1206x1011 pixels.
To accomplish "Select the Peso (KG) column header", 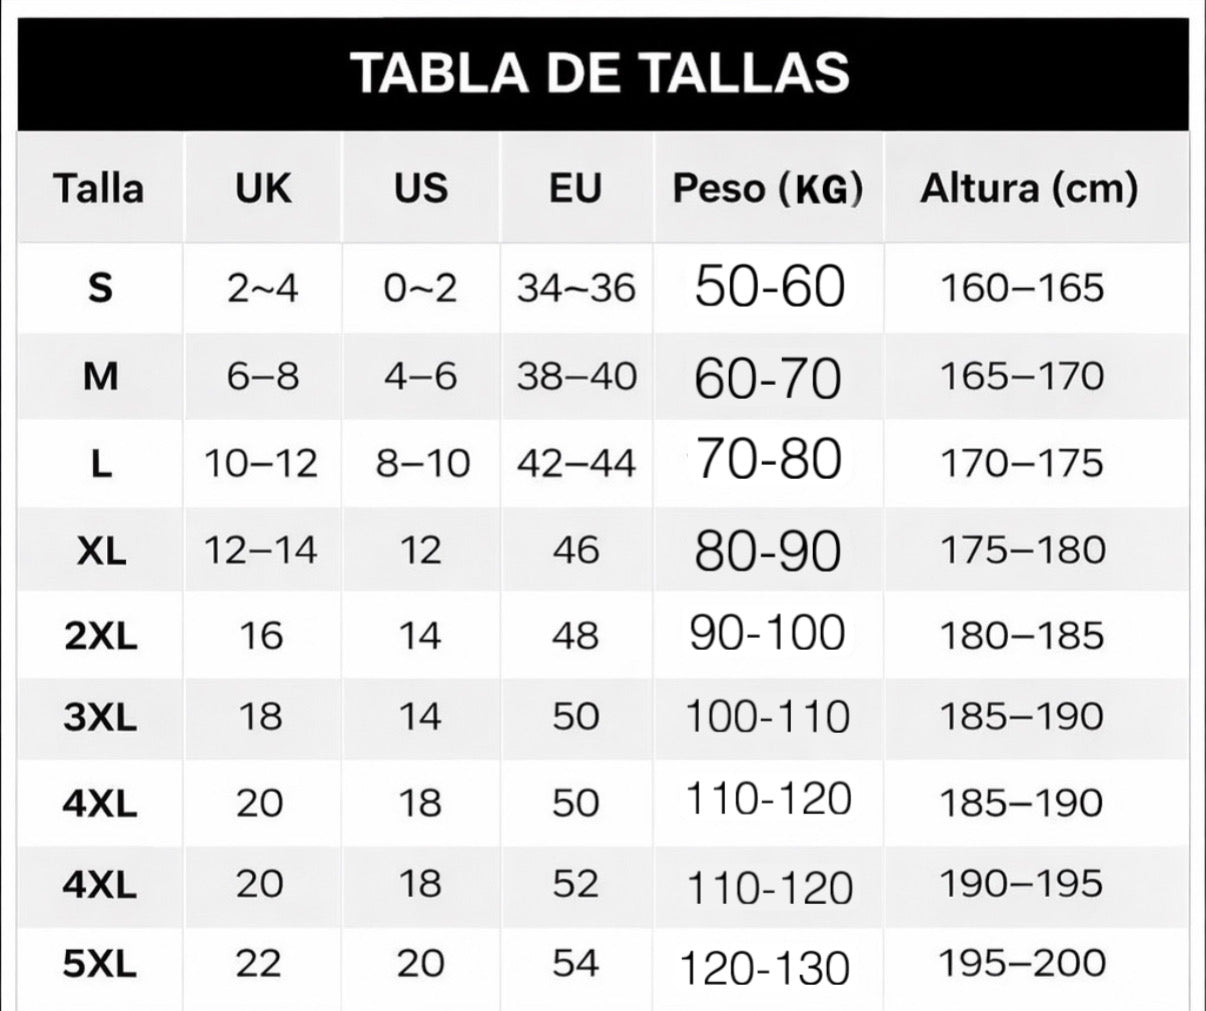I will point(767,188).
